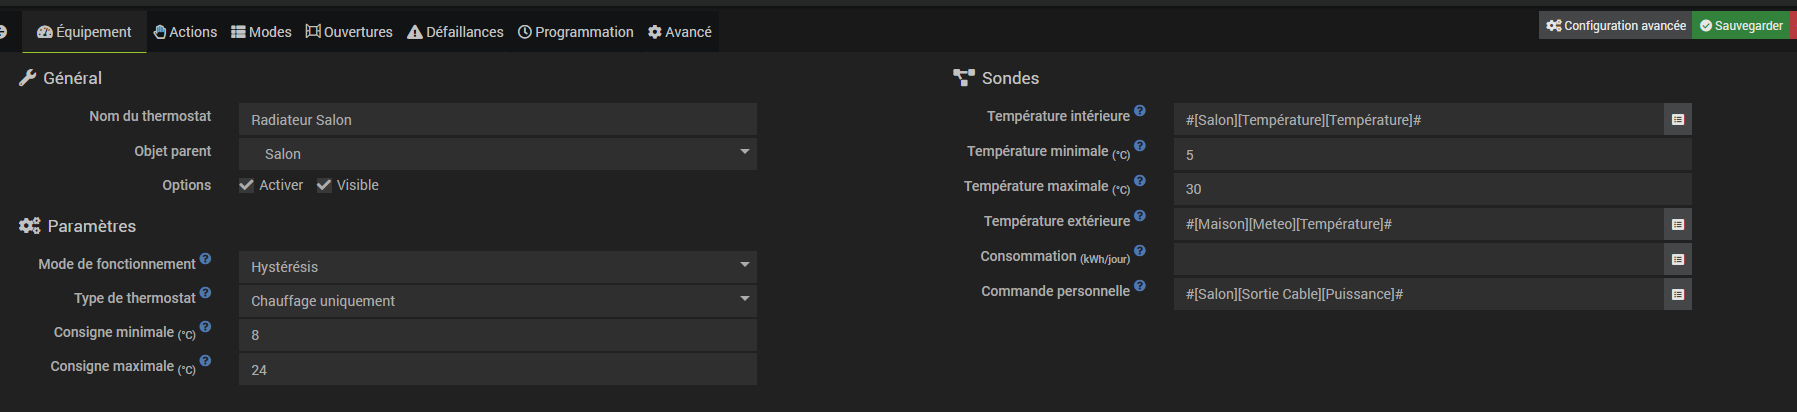Open the Mode de fonctionnement dropdown

tap(497, 266)
